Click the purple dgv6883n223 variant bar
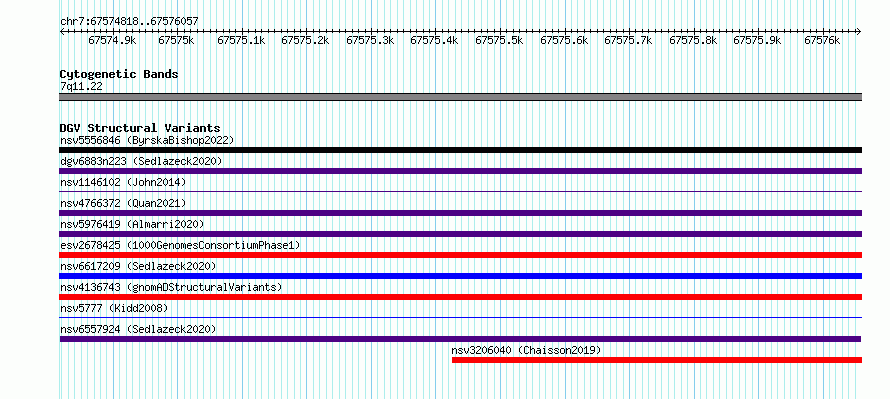The height and width of the screenshot is (399, 890). click(460, 171)
